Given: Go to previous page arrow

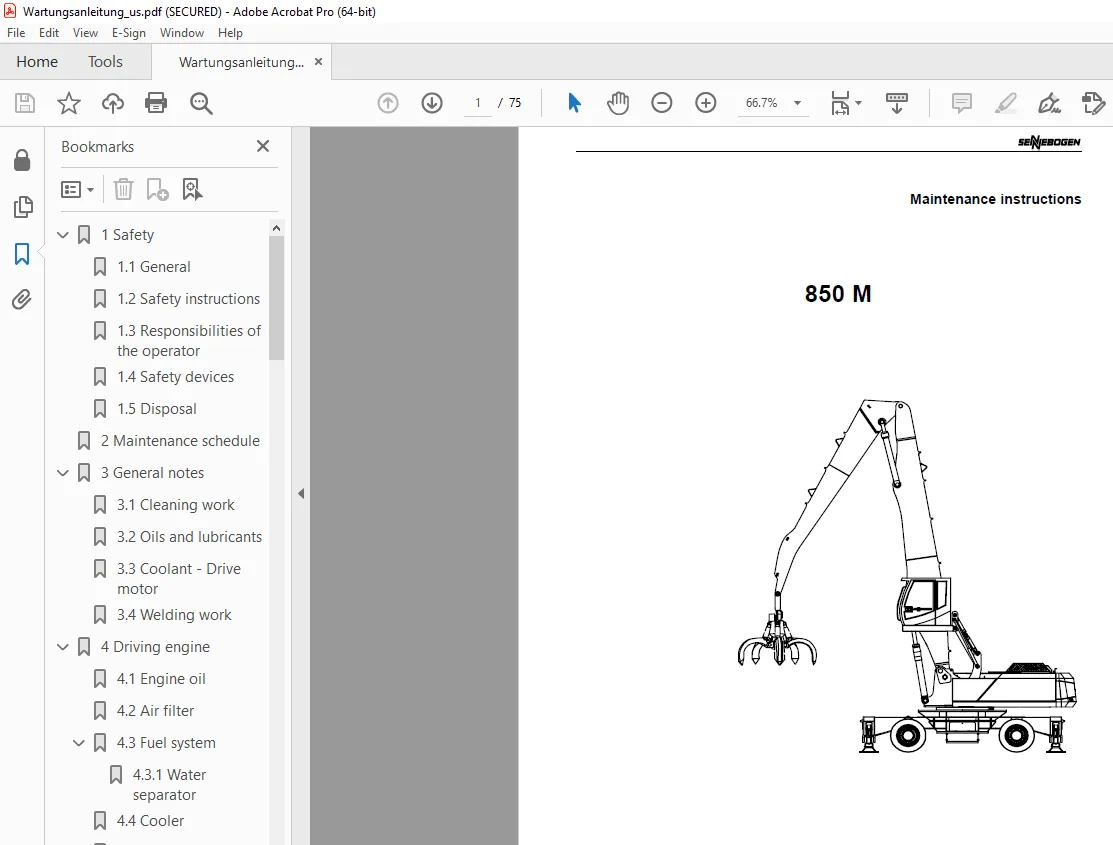Looking at the screenshot, I should 388,103.
